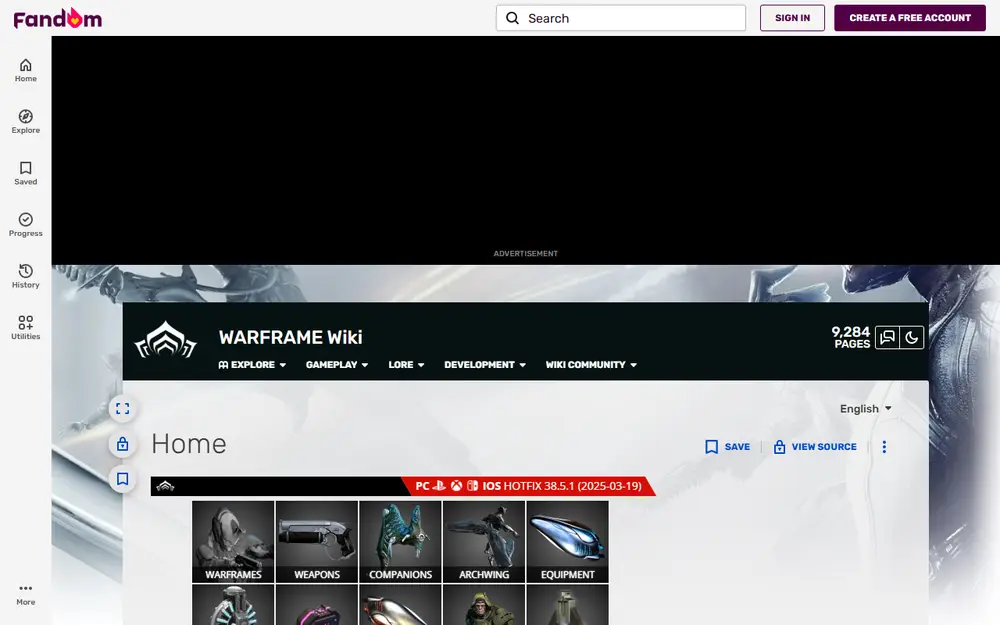
Task: Open the WEAPONS category tile
Action: pos(317,541)
